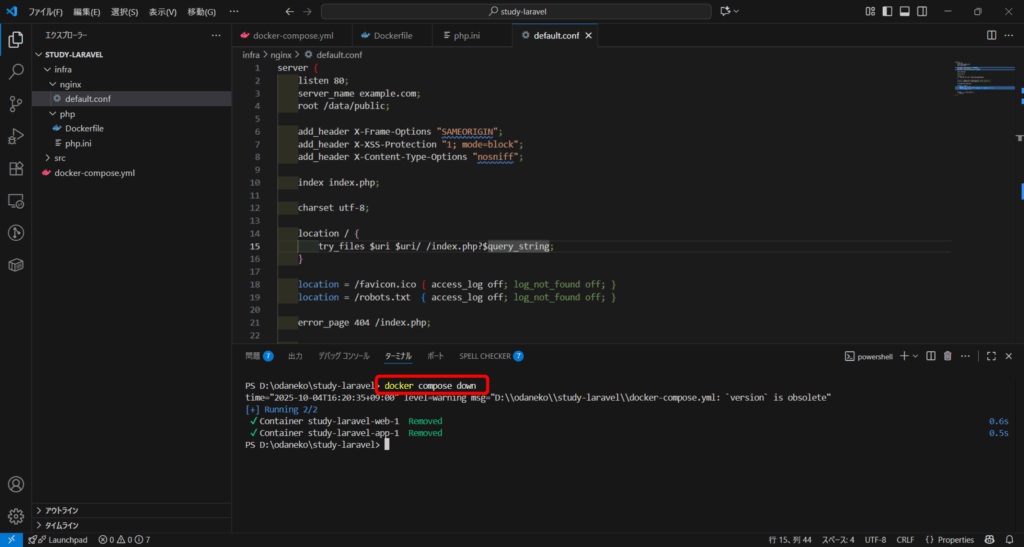Split the editor to the right
This screenshot has height=547, width=1024.
coord(991,35)
